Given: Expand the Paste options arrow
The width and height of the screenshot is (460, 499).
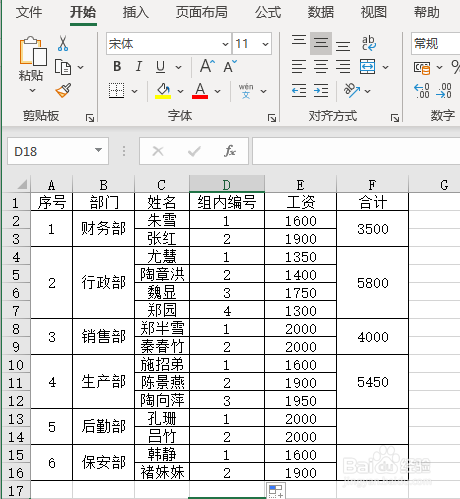Looking at the screenshot, I should tap(32, 90).
